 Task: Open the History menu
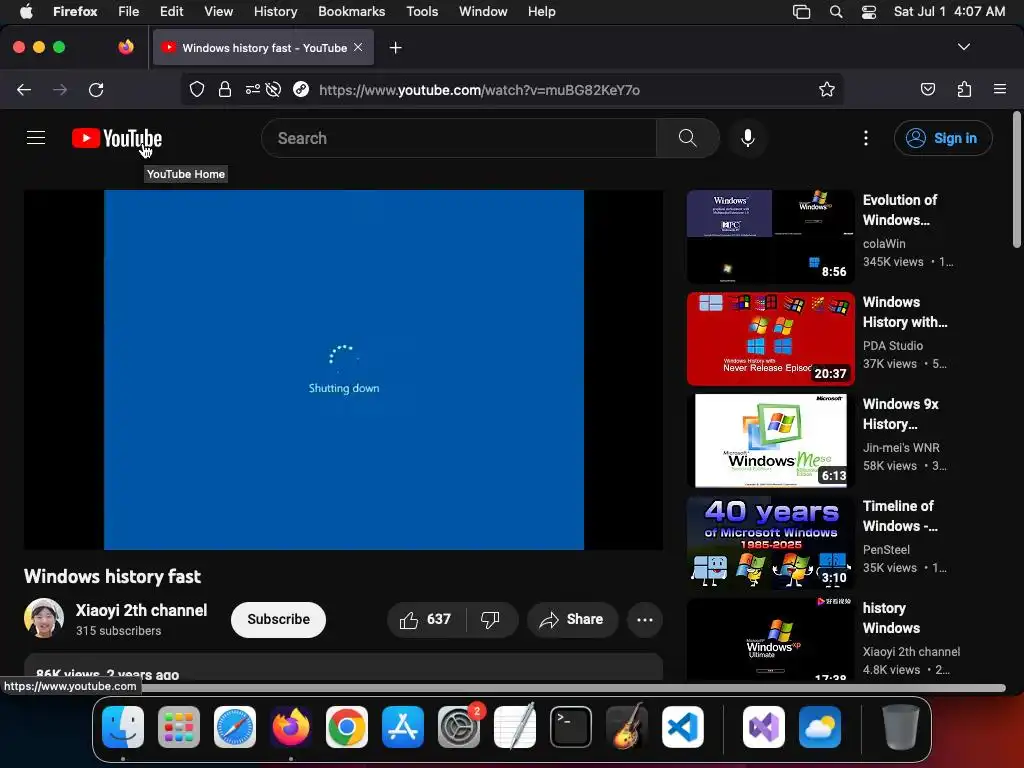(x=275, y=11)
